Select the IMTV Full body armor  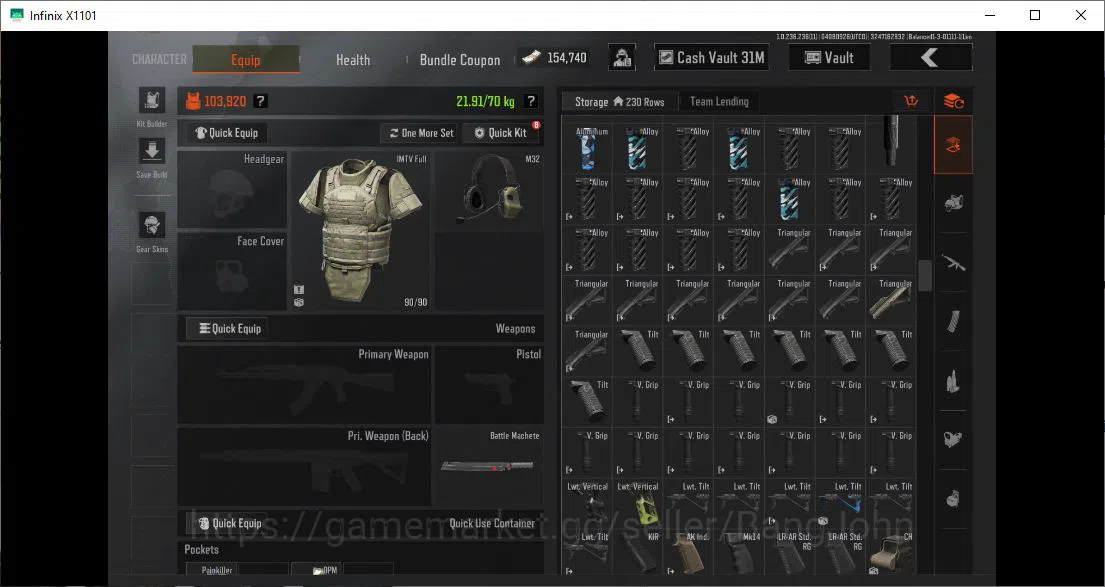tap(360, 230)
